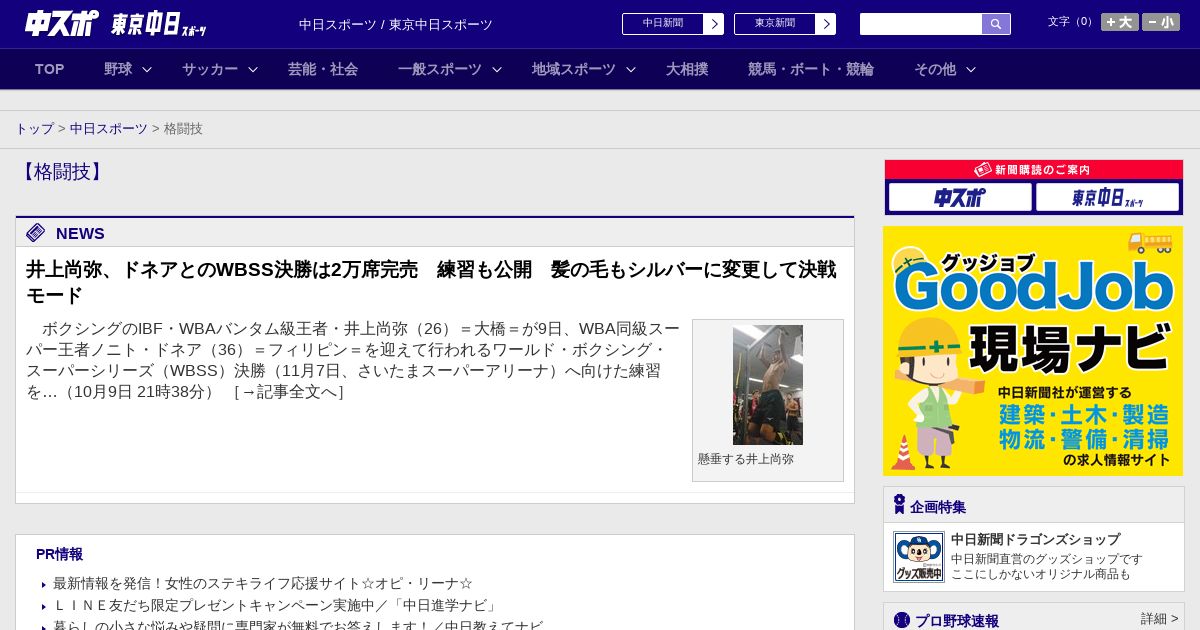Open GoodJob 現場ナビ advertisement banner
The image size is (1200, 630).
pyautogui.click(x=1033, y=351)
